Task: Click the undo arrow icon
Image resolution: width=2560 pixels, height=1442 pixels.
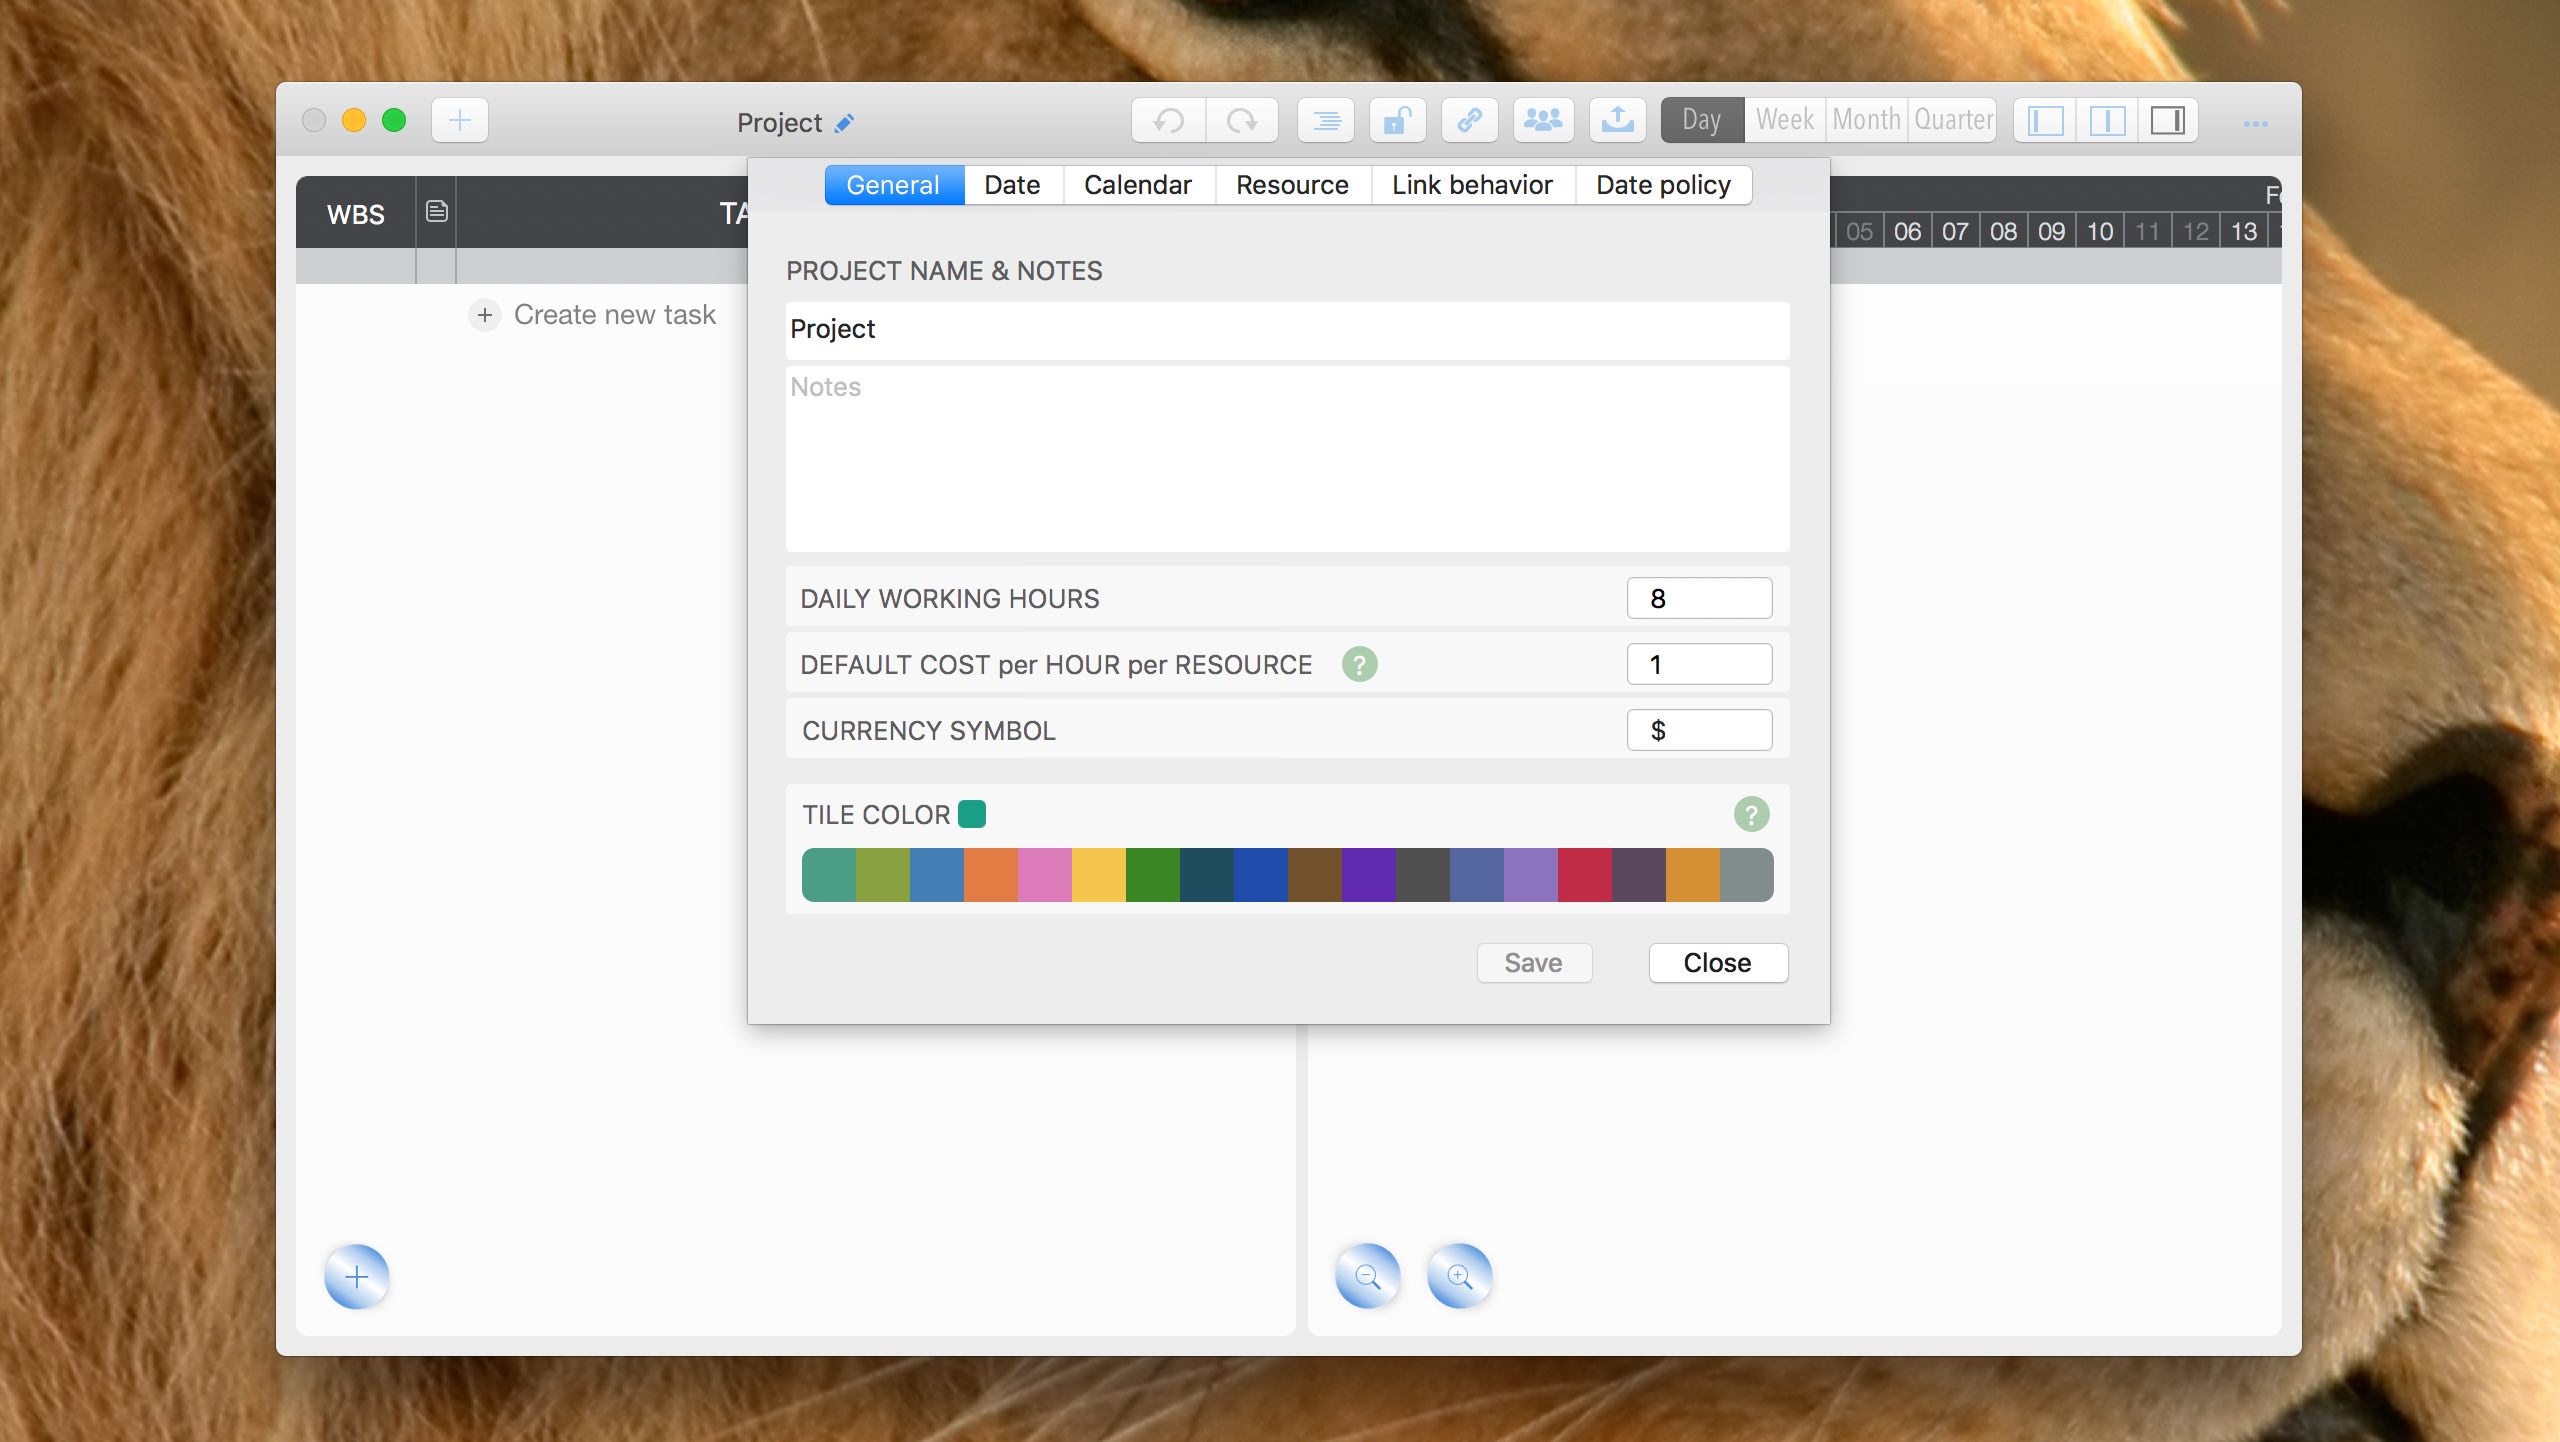Action: click(1168, 121)
